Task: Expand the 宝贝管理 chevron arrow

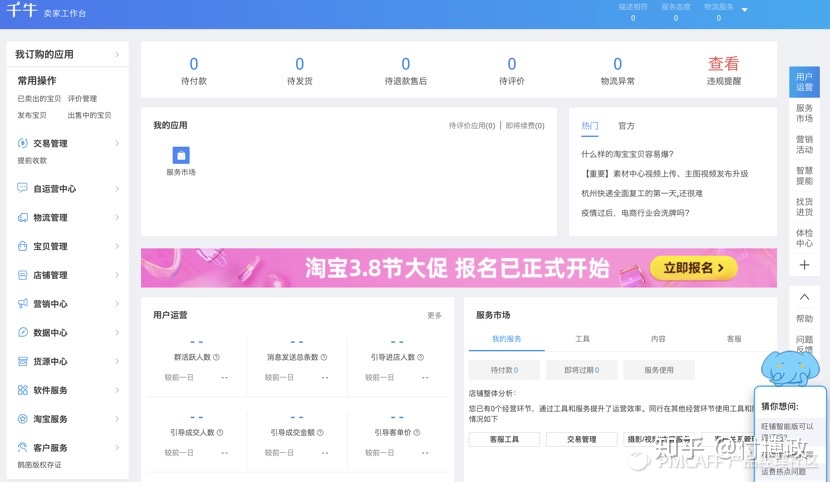Action: pyautogui.click(x=117, y=246)
